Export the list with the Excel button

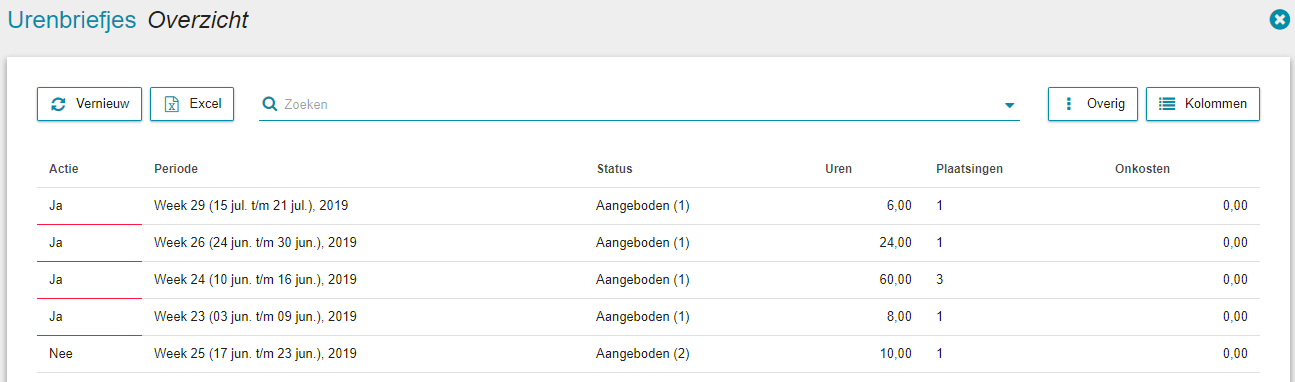tap(192, 104)
